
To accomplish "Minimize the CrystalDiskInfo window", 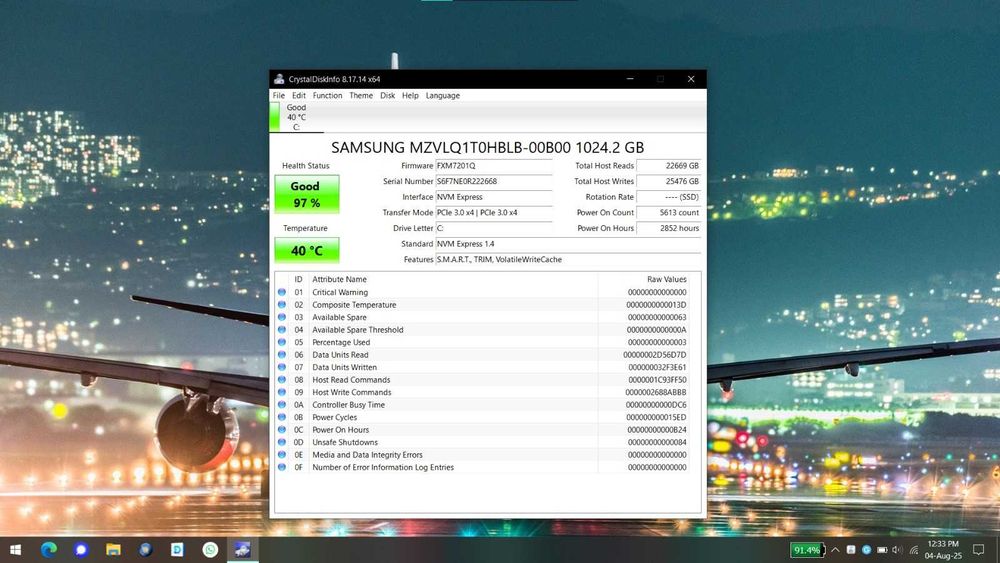I will point(630,79).
